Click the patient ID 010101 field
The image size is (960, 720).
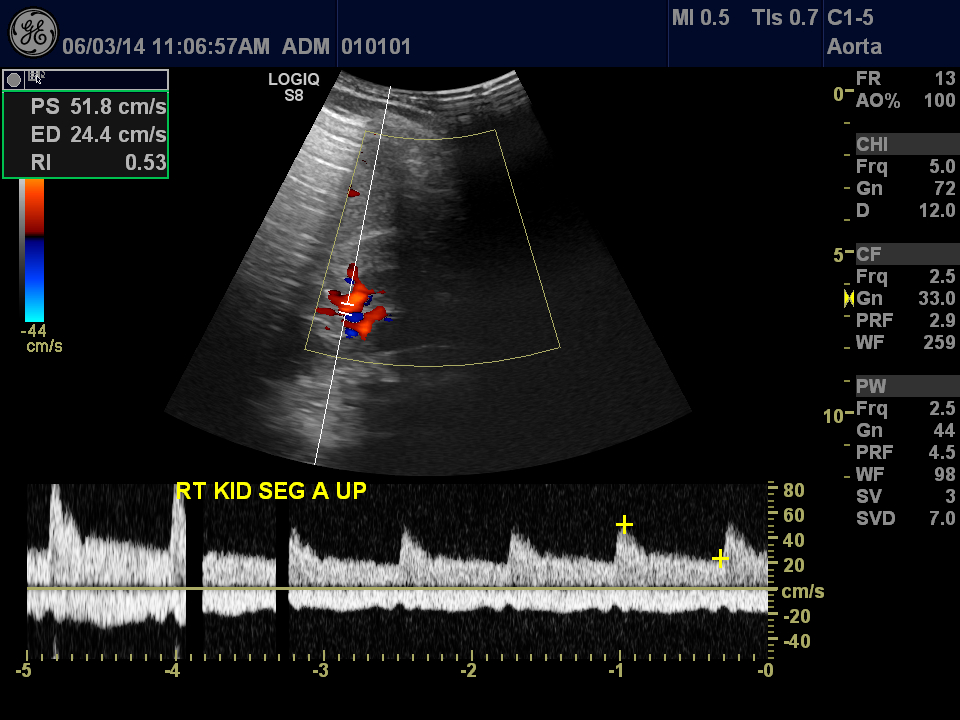click(376, 46)
